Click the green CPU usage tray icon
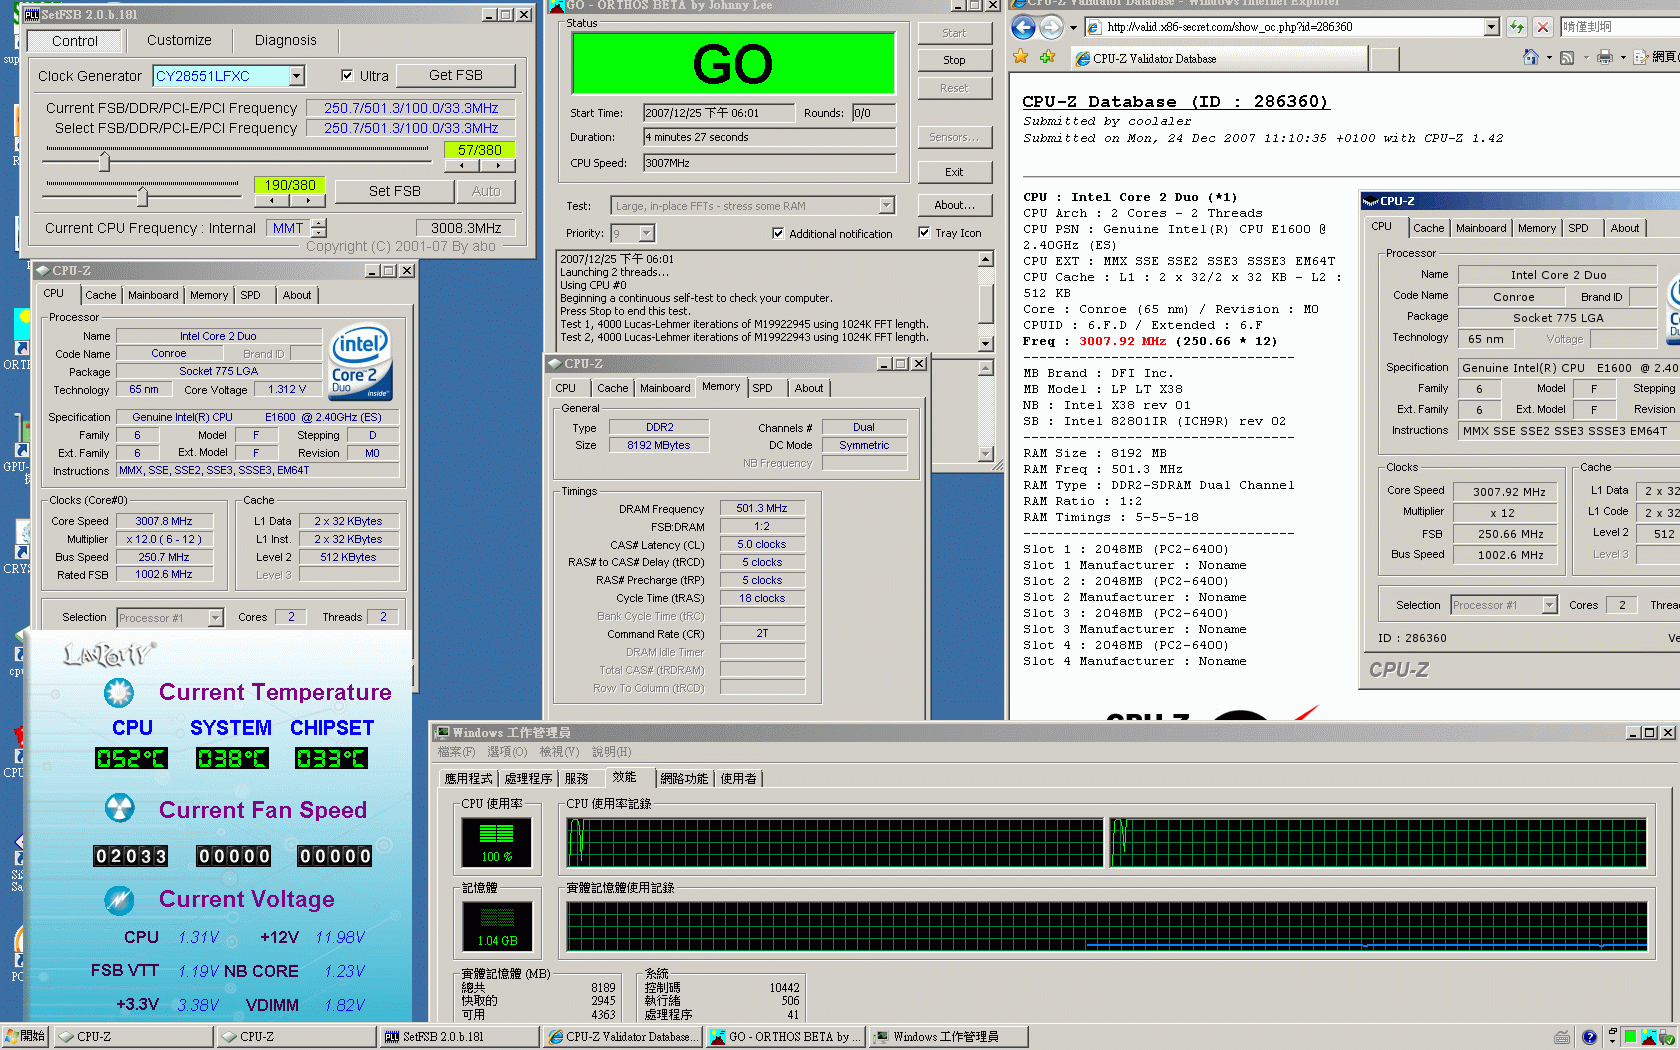 pos(1630,1037)
